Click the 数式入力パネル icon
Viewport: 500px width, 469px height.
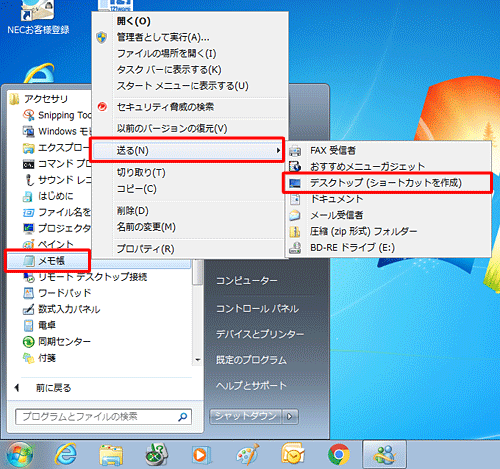[29, 309]
